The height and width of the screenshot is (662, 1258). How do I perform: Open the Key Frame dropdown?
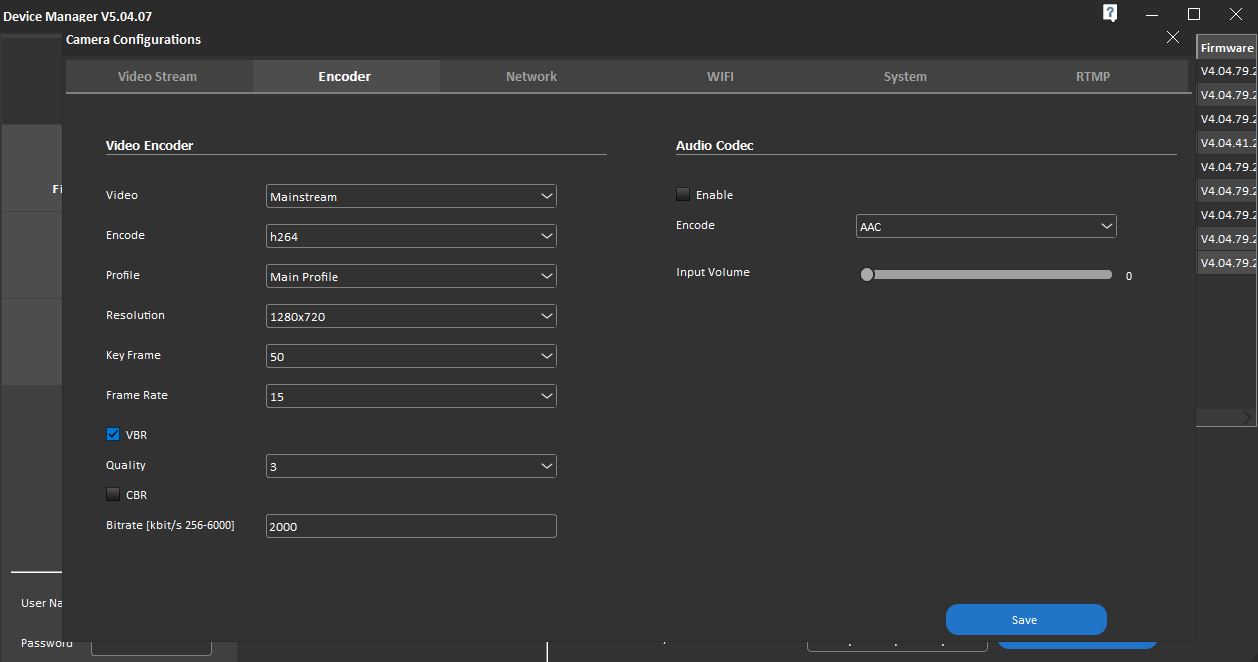point(411,356)
